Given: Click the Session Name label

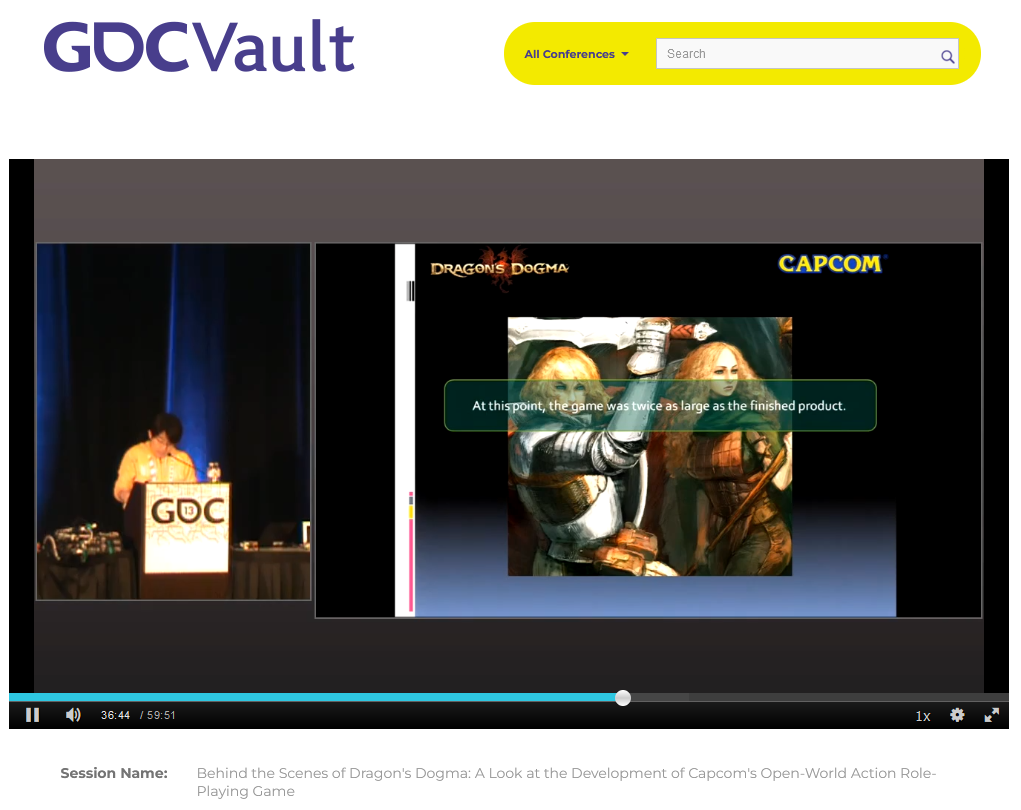Looking at the screenshot, I should tap(114, 773).
